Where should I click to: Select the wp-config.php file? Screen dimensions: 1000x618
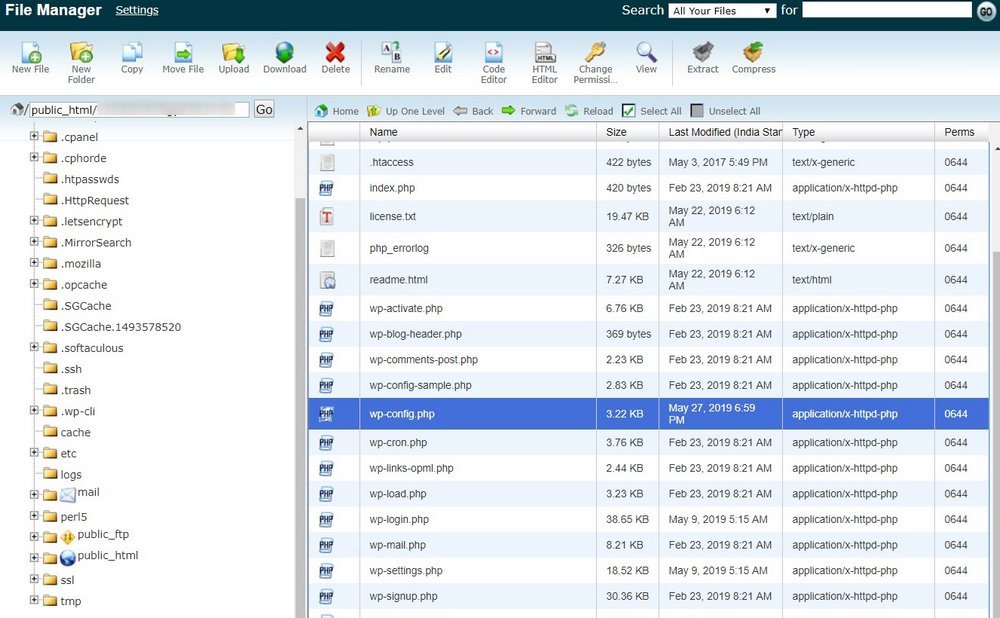[649, 414]
